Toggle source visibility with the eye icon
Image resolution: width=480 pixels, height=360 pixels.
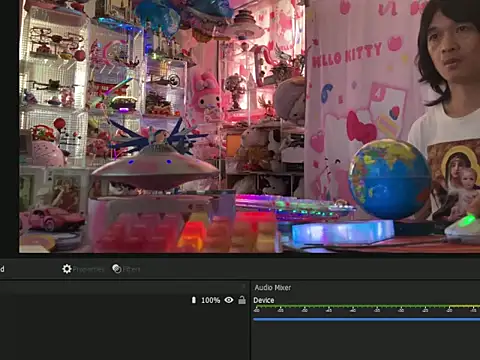[x=229, y=300]
